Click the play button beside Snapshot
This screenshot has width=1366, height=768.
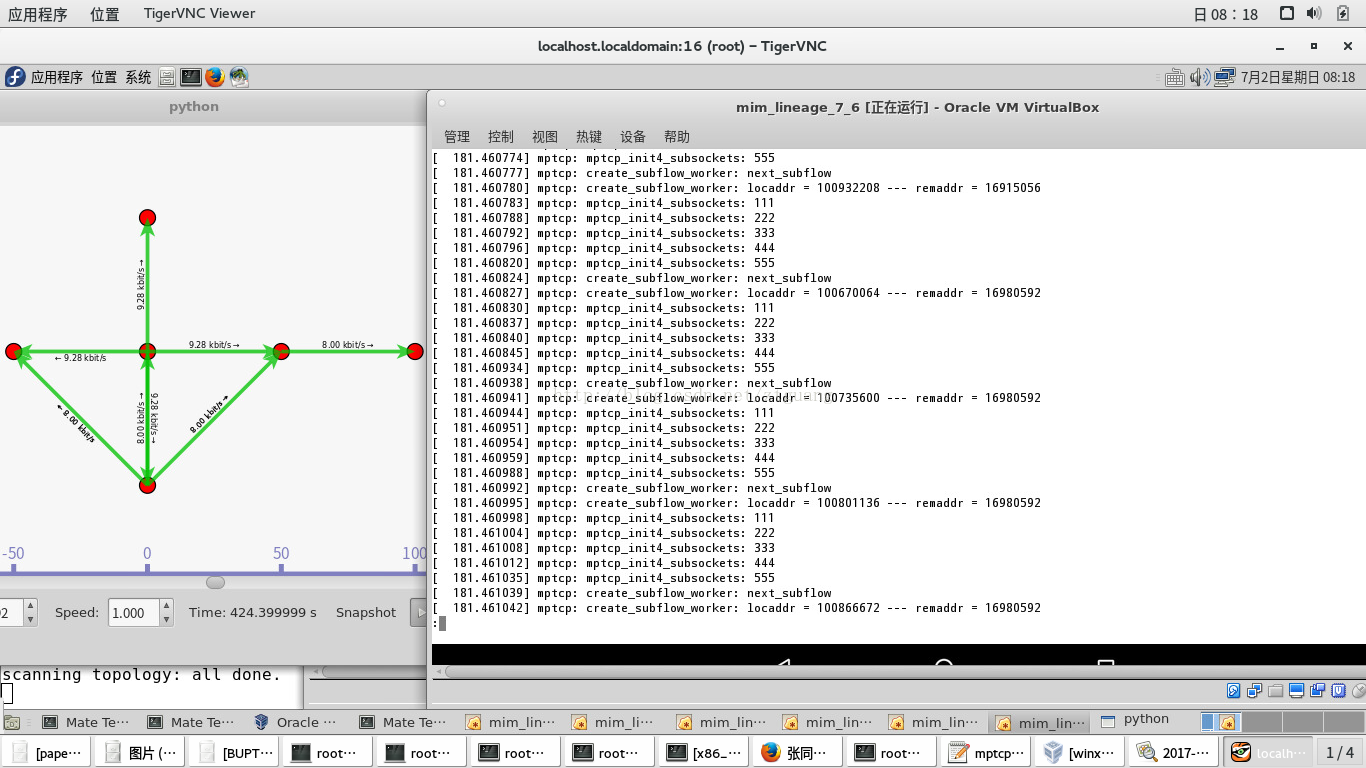click(419, 613)
